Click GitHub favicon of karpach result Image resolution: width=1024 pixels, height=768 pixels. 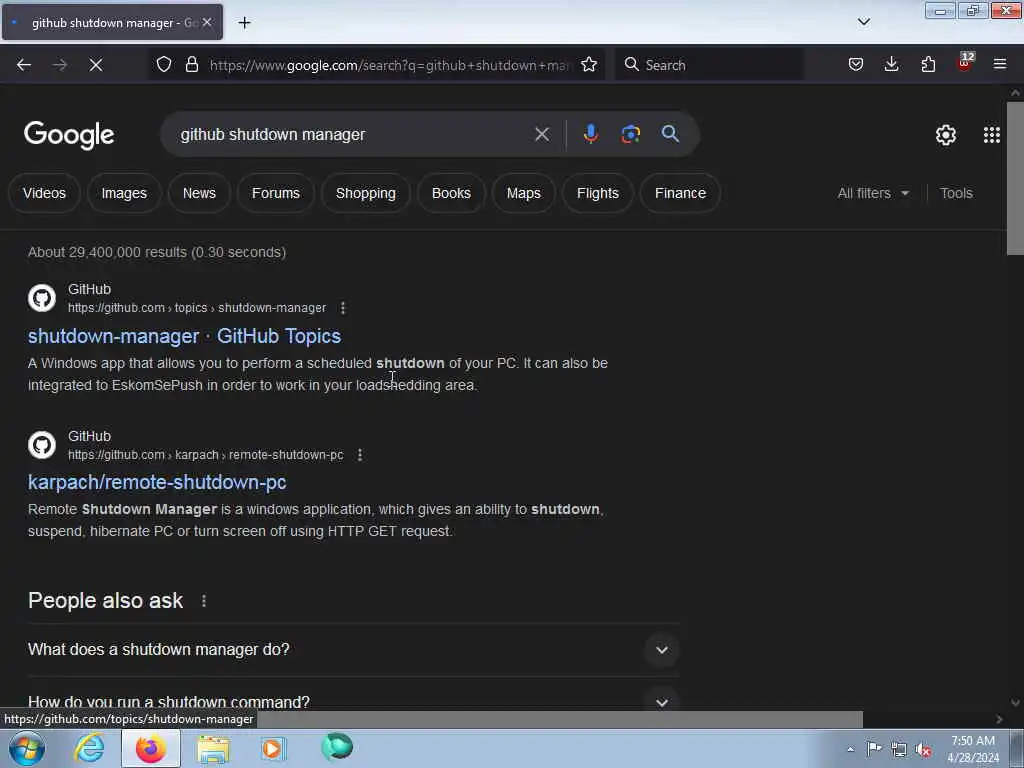coord(42,445)
